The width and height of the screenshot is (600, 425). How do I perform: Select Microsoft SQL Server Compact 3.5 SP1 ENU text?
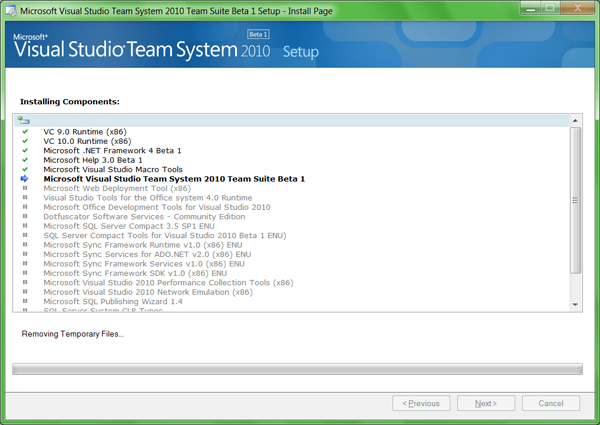click(x=129, y=226)
